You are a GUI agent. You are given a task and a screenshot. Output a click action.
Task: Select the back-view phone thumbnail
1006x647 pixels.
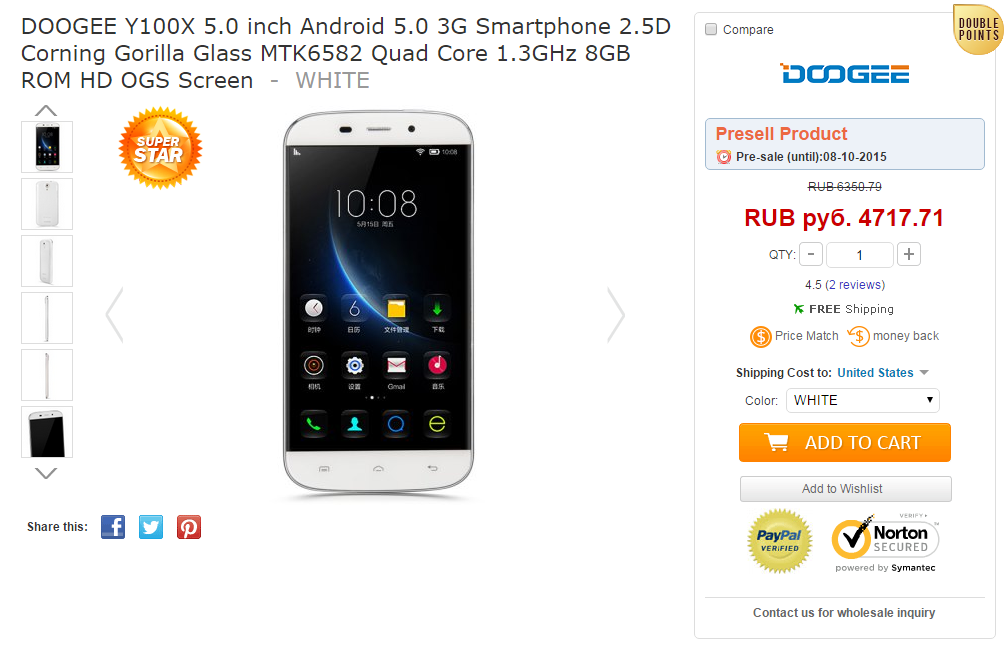click(47, 204)
